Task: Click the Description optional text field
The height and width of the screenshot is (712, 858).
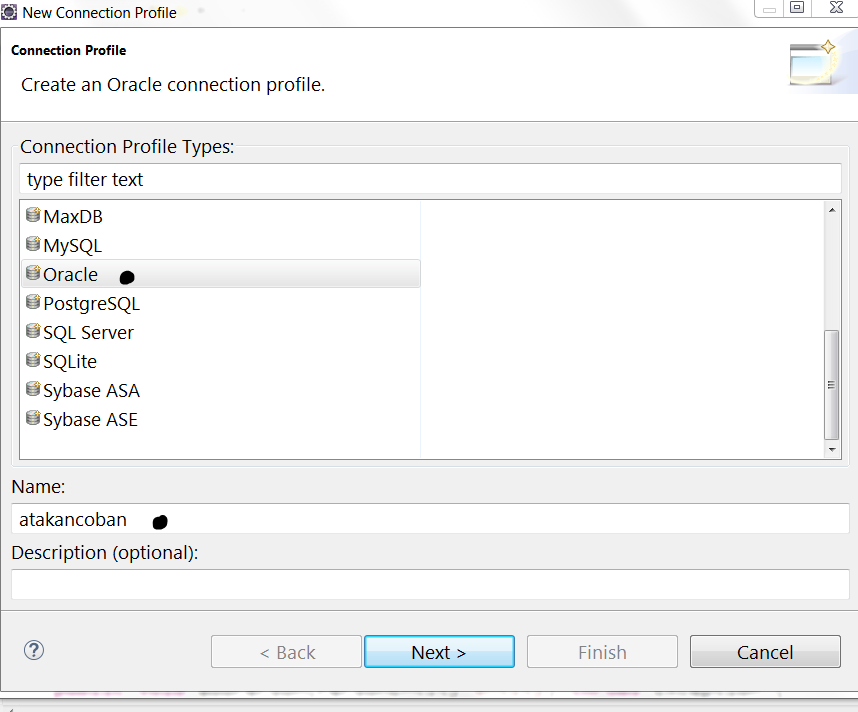Action: (430, 584)
